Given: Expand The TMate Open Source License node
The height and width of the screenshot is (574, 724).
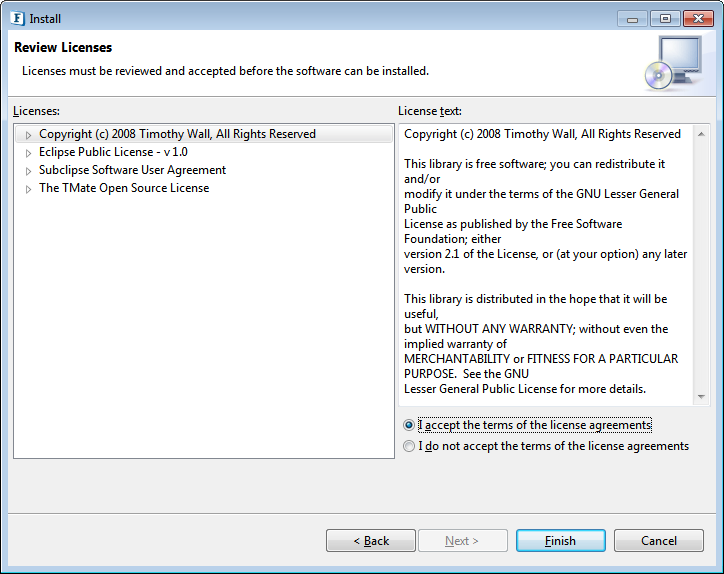Looking at the screenshot, I should [x=28, y=189].
